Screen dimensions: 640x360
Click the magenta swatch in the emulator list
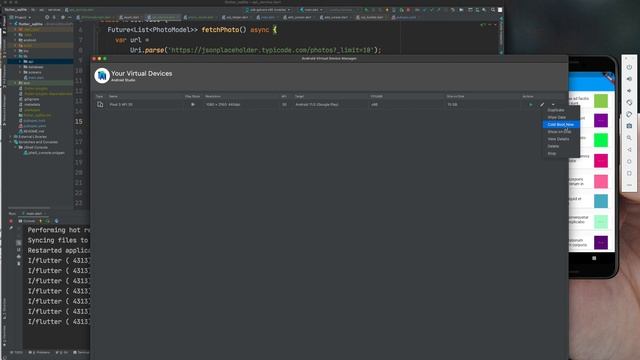[601, 161]
